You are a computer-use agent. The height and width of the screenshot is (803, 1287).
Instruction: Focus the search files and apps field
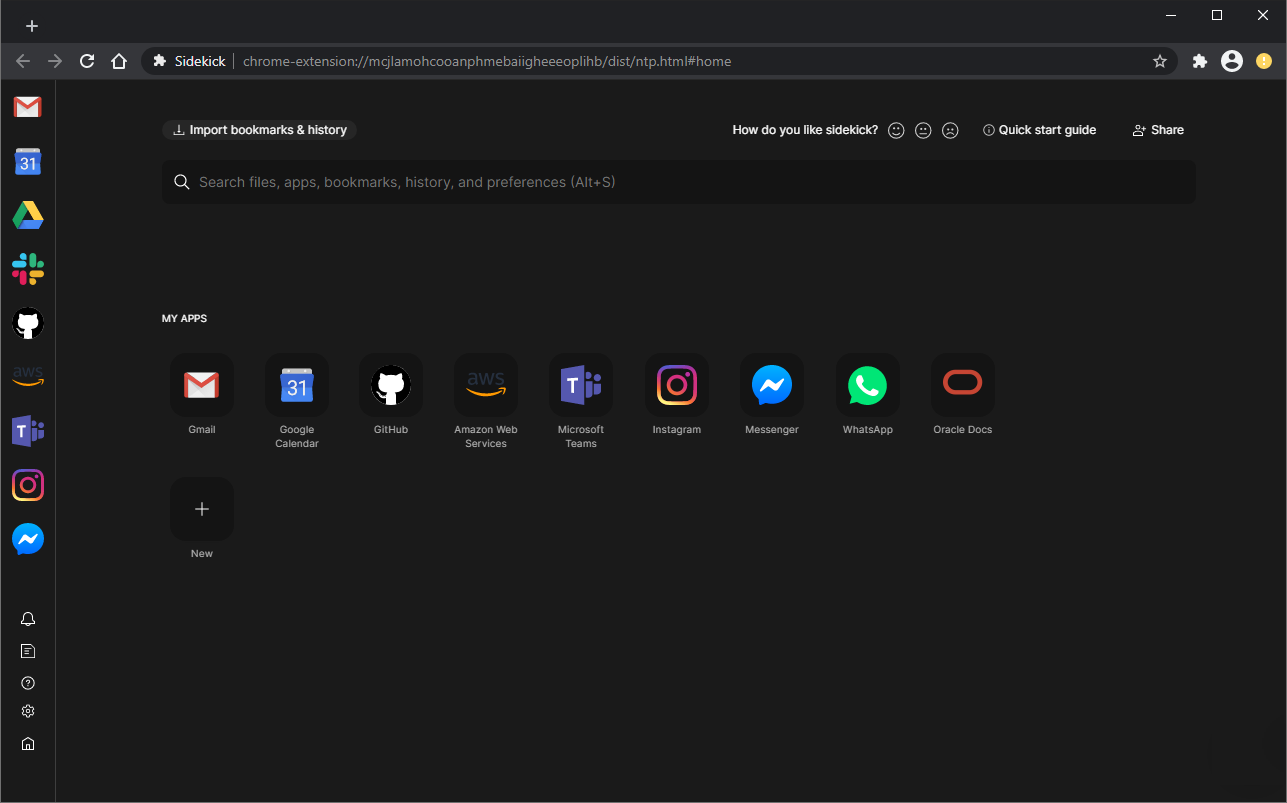tap(679, 182)
